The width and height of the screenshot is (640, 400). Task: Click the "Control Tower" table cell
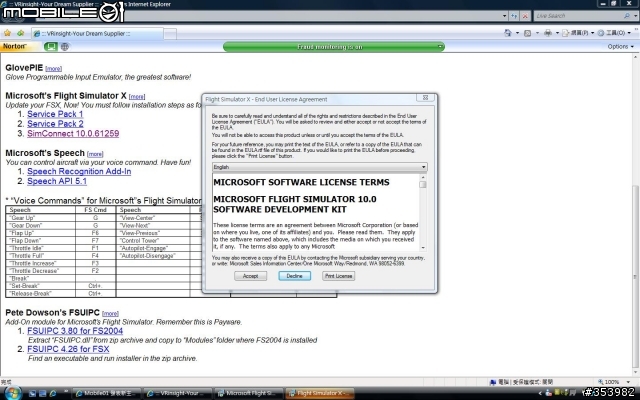coord(153,240)
